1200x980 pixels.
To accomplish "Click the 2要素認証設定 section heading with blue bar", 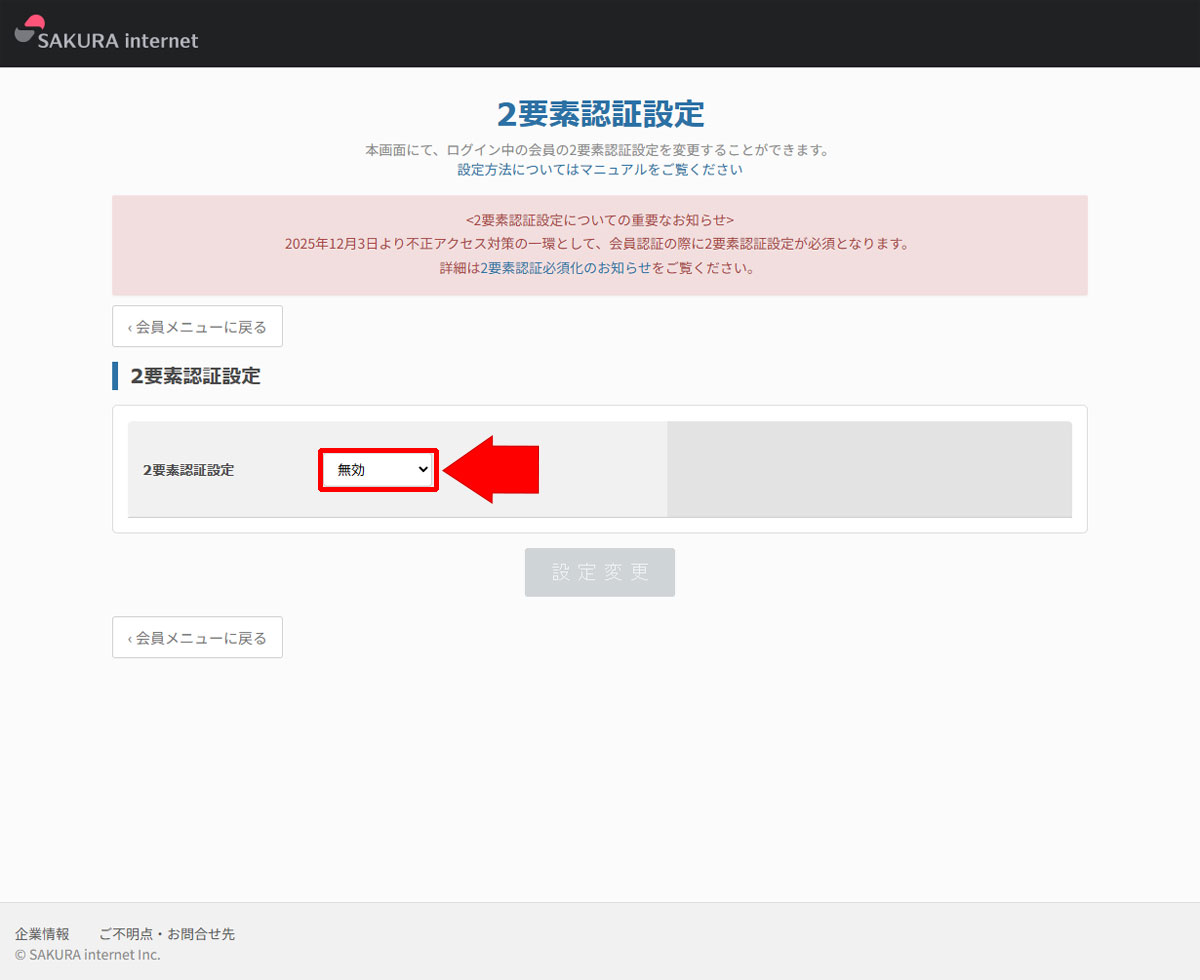I will point(195,376).
